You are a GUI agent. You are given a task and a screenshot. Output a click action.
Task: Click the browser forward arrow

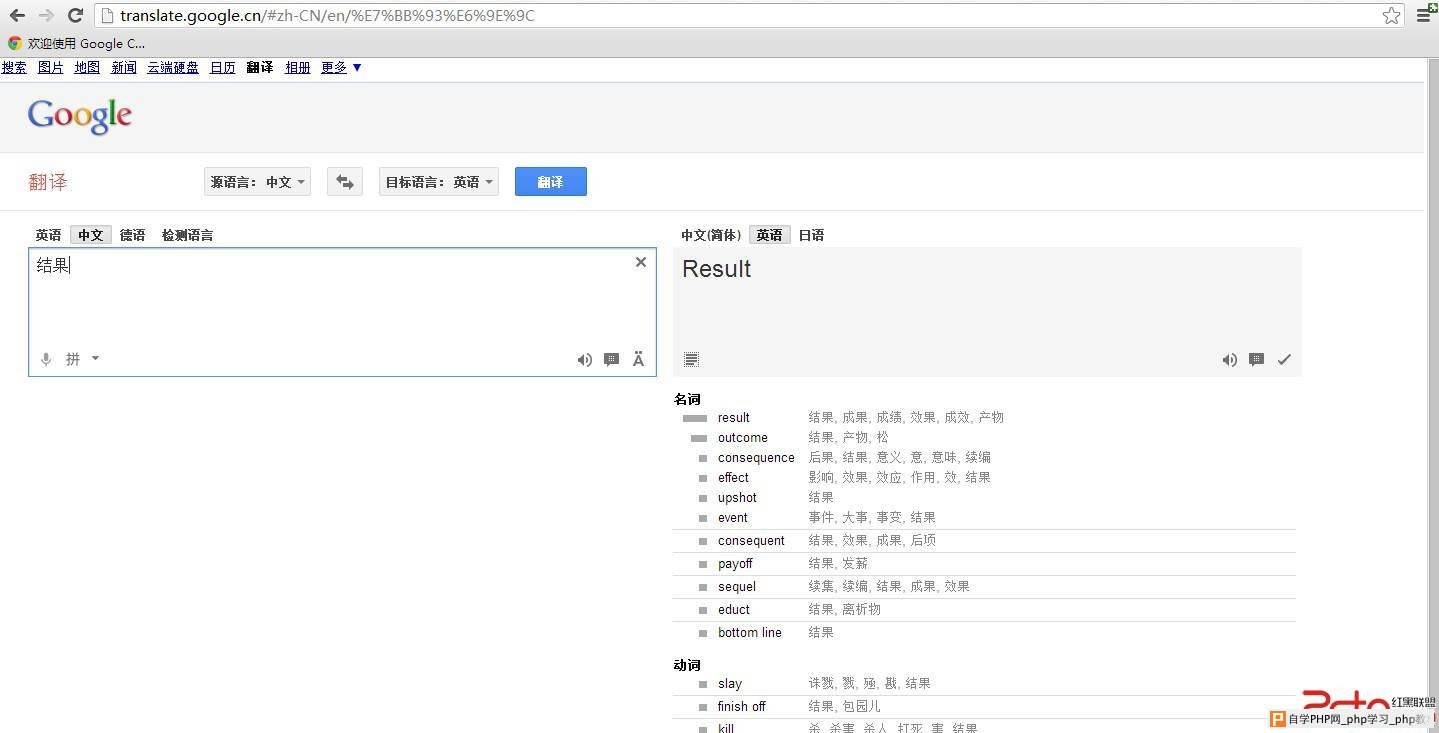(x=46, y=15)
